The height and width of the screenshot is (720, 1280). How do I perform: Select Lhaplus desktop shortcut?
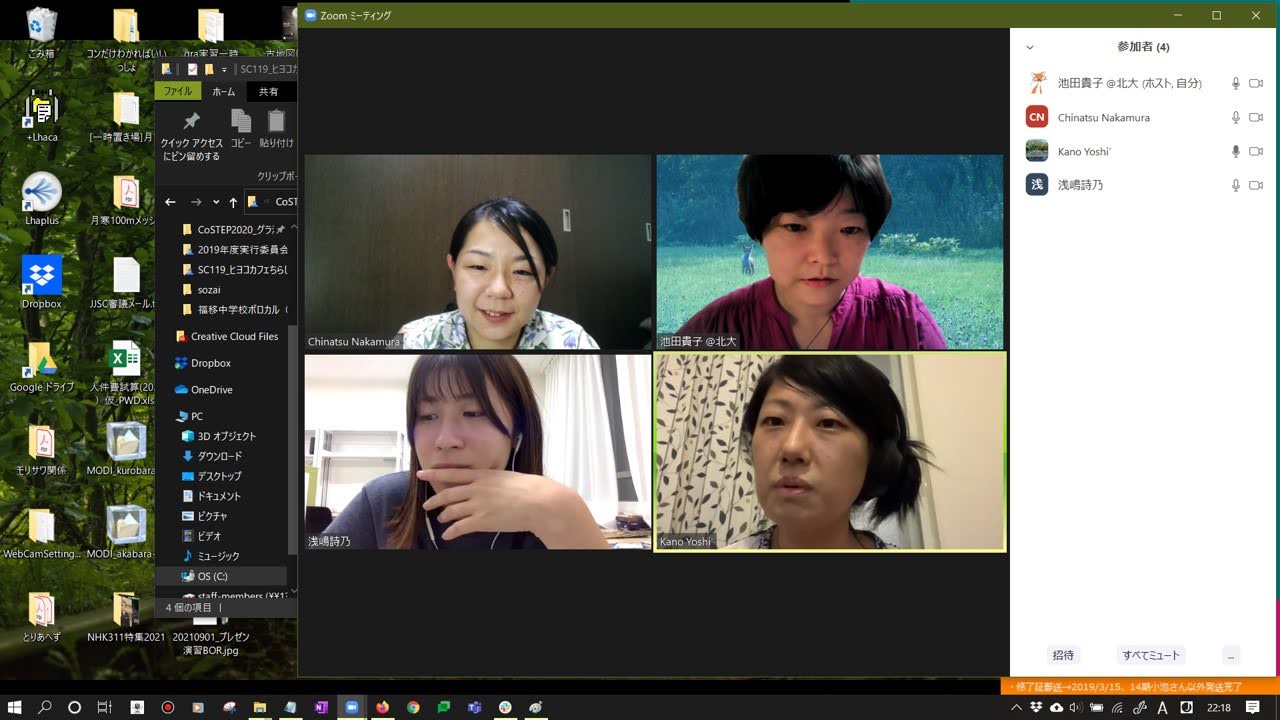click(41, 198)
